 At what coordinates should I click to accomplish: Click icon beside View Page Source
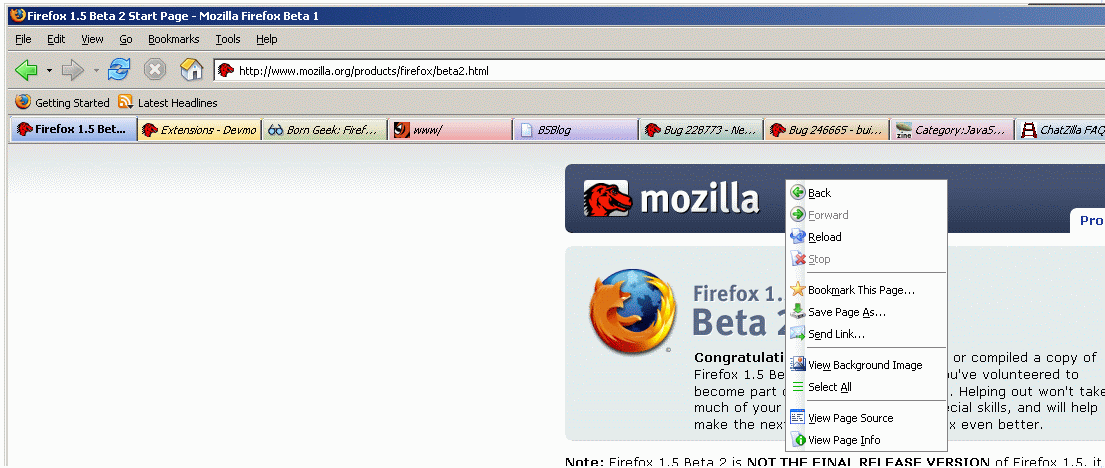pos(798,417)
